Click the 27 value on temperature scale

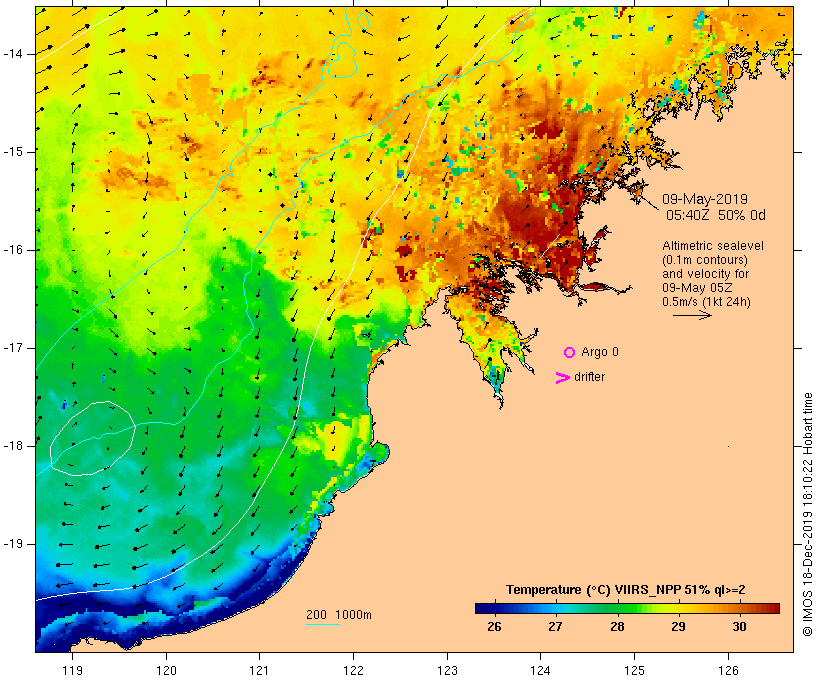pos(555,627)
